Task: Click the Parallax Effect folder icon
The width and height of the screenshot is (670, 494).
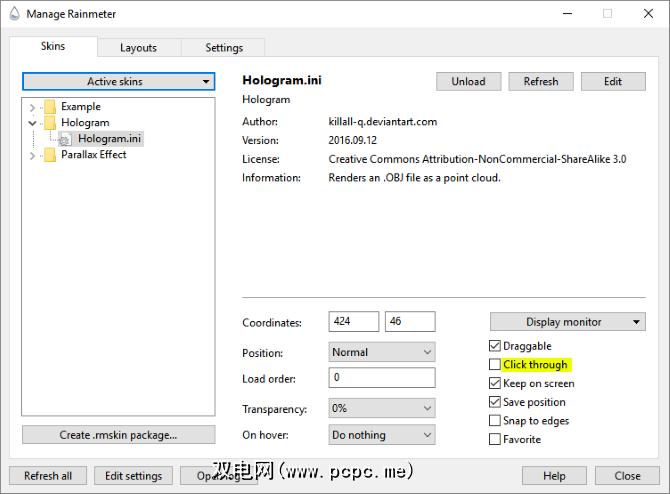Action: click(x=50, y=155)
